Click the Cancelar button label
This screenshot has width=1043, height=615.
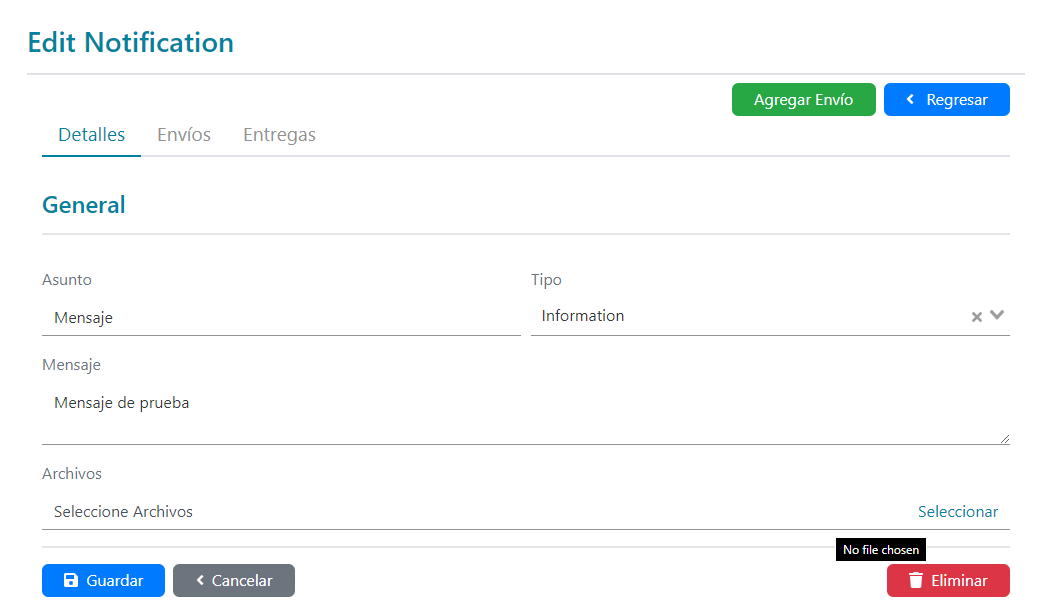[242, 581]
